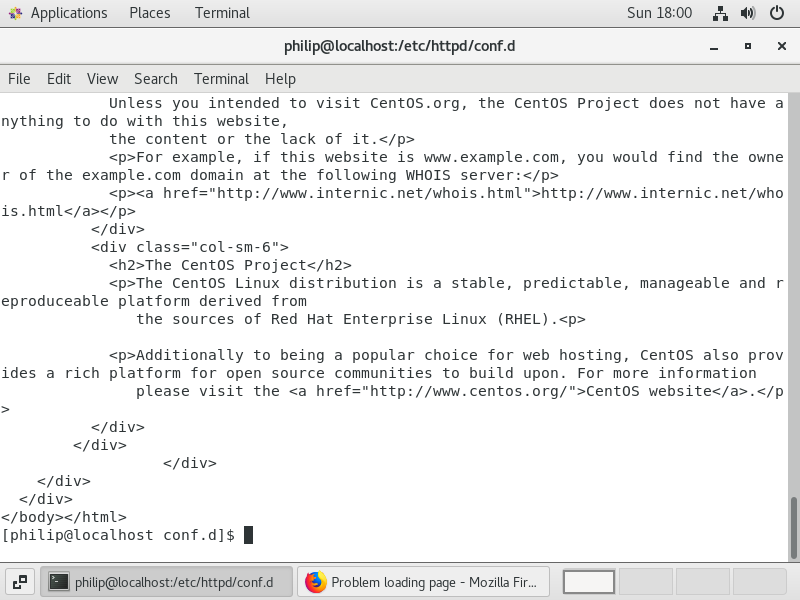Close the terminal window
This screenshot has height=600, width=800.
pos(782,46)
